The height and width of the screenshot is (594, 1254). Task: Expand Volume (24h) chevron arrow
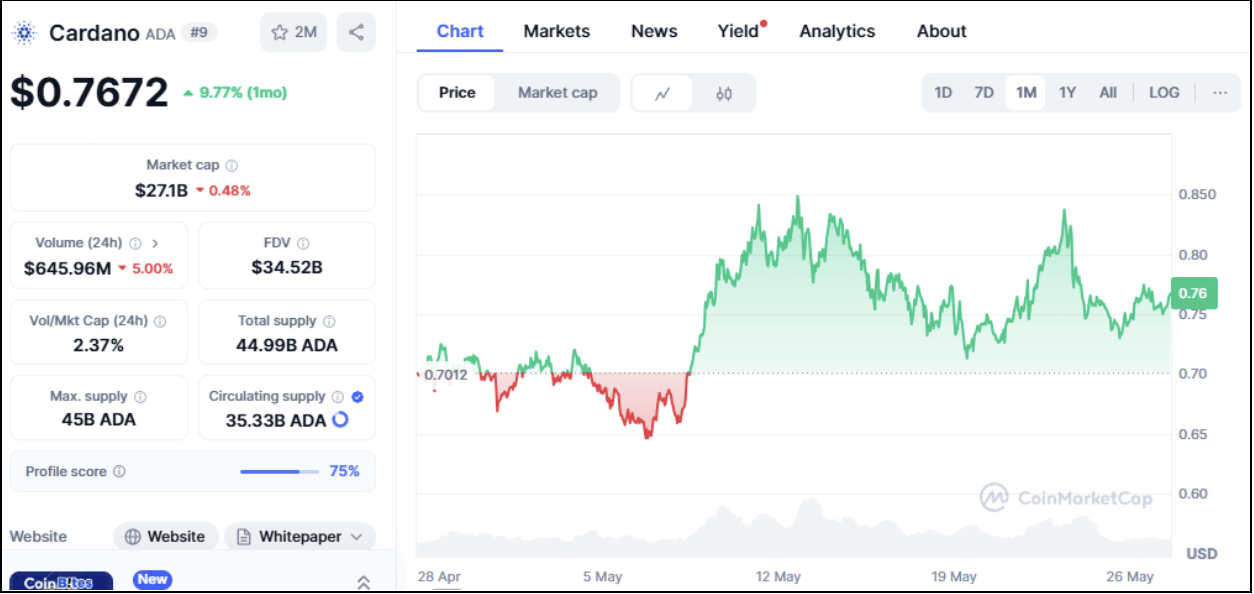click(155, 243)
